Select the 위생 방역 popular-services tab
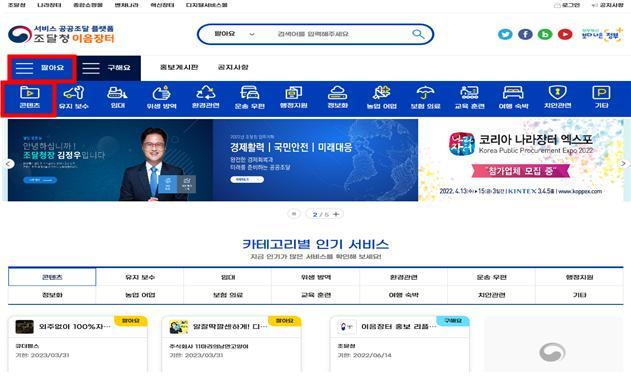The height and width of the screenshot is (377, 631). (316, 277)
